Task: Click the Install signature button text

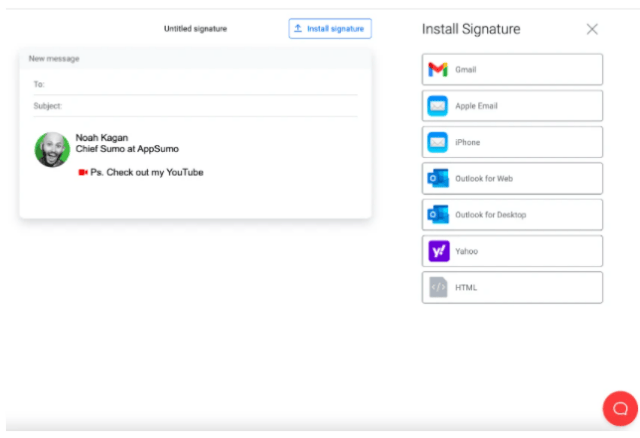Action: pyautogui.click(x=336, y=29)
